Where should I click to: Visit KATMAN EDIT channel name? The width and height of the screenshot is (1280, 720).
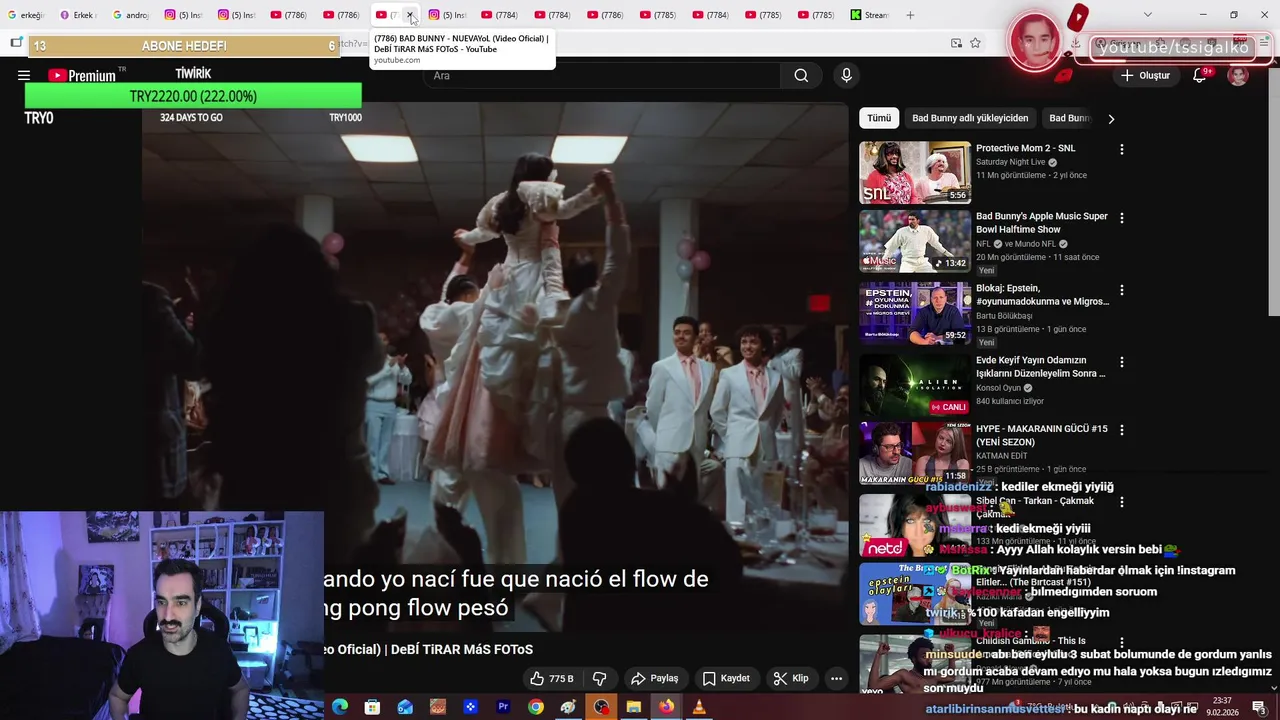(x=1002, y=456)
